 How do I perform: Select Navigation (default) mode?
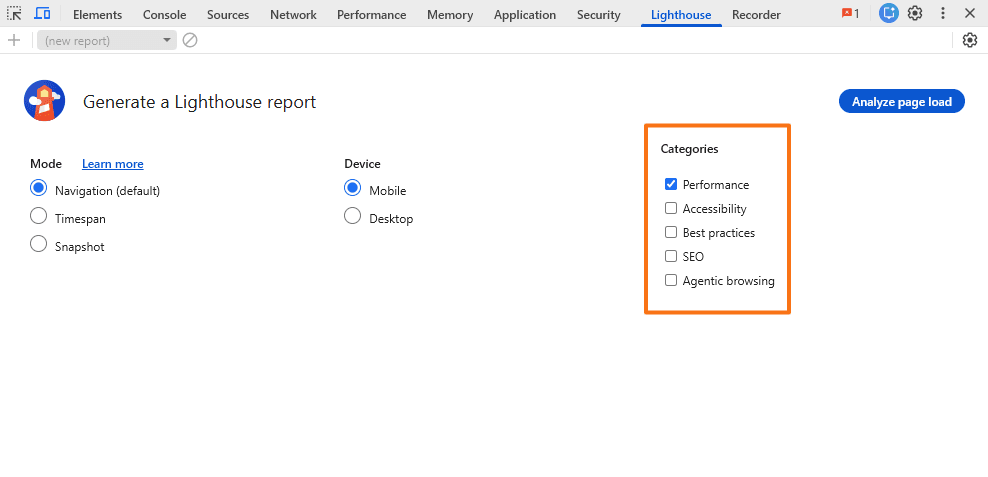pos(38,188)
